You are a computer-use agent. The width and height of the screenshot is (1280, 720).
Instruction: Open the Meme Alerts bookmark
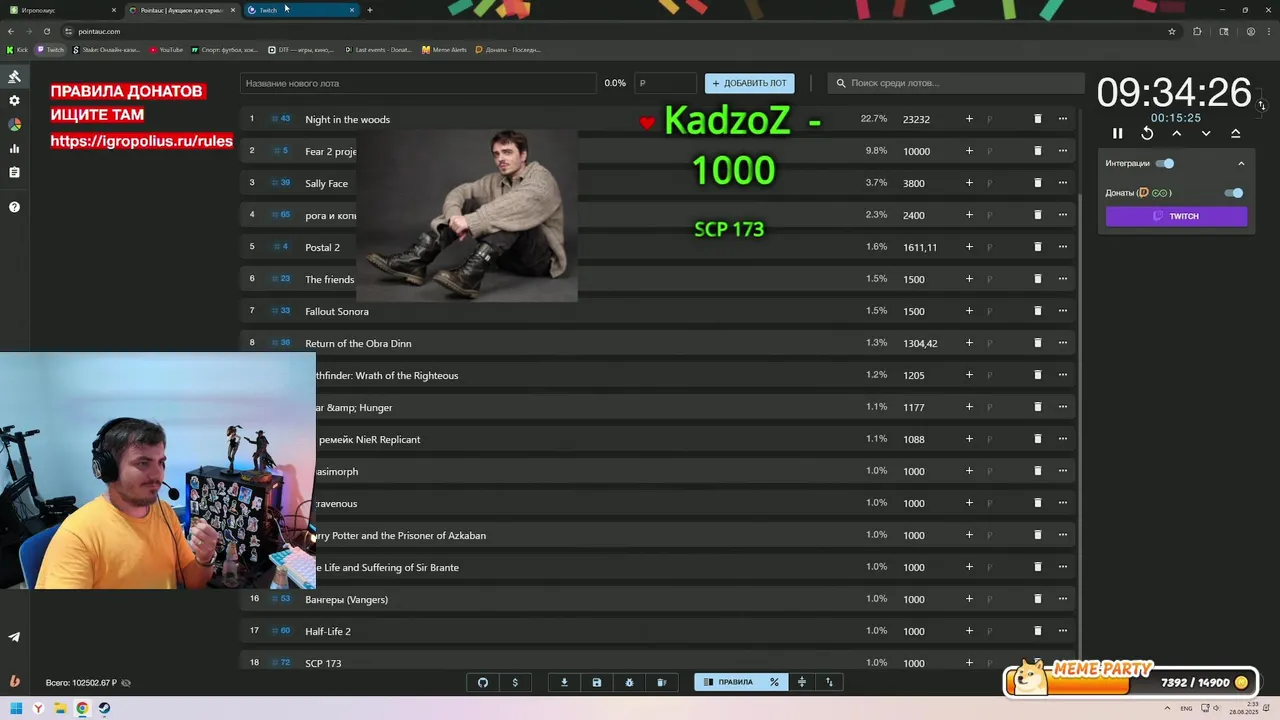point(444,49)
